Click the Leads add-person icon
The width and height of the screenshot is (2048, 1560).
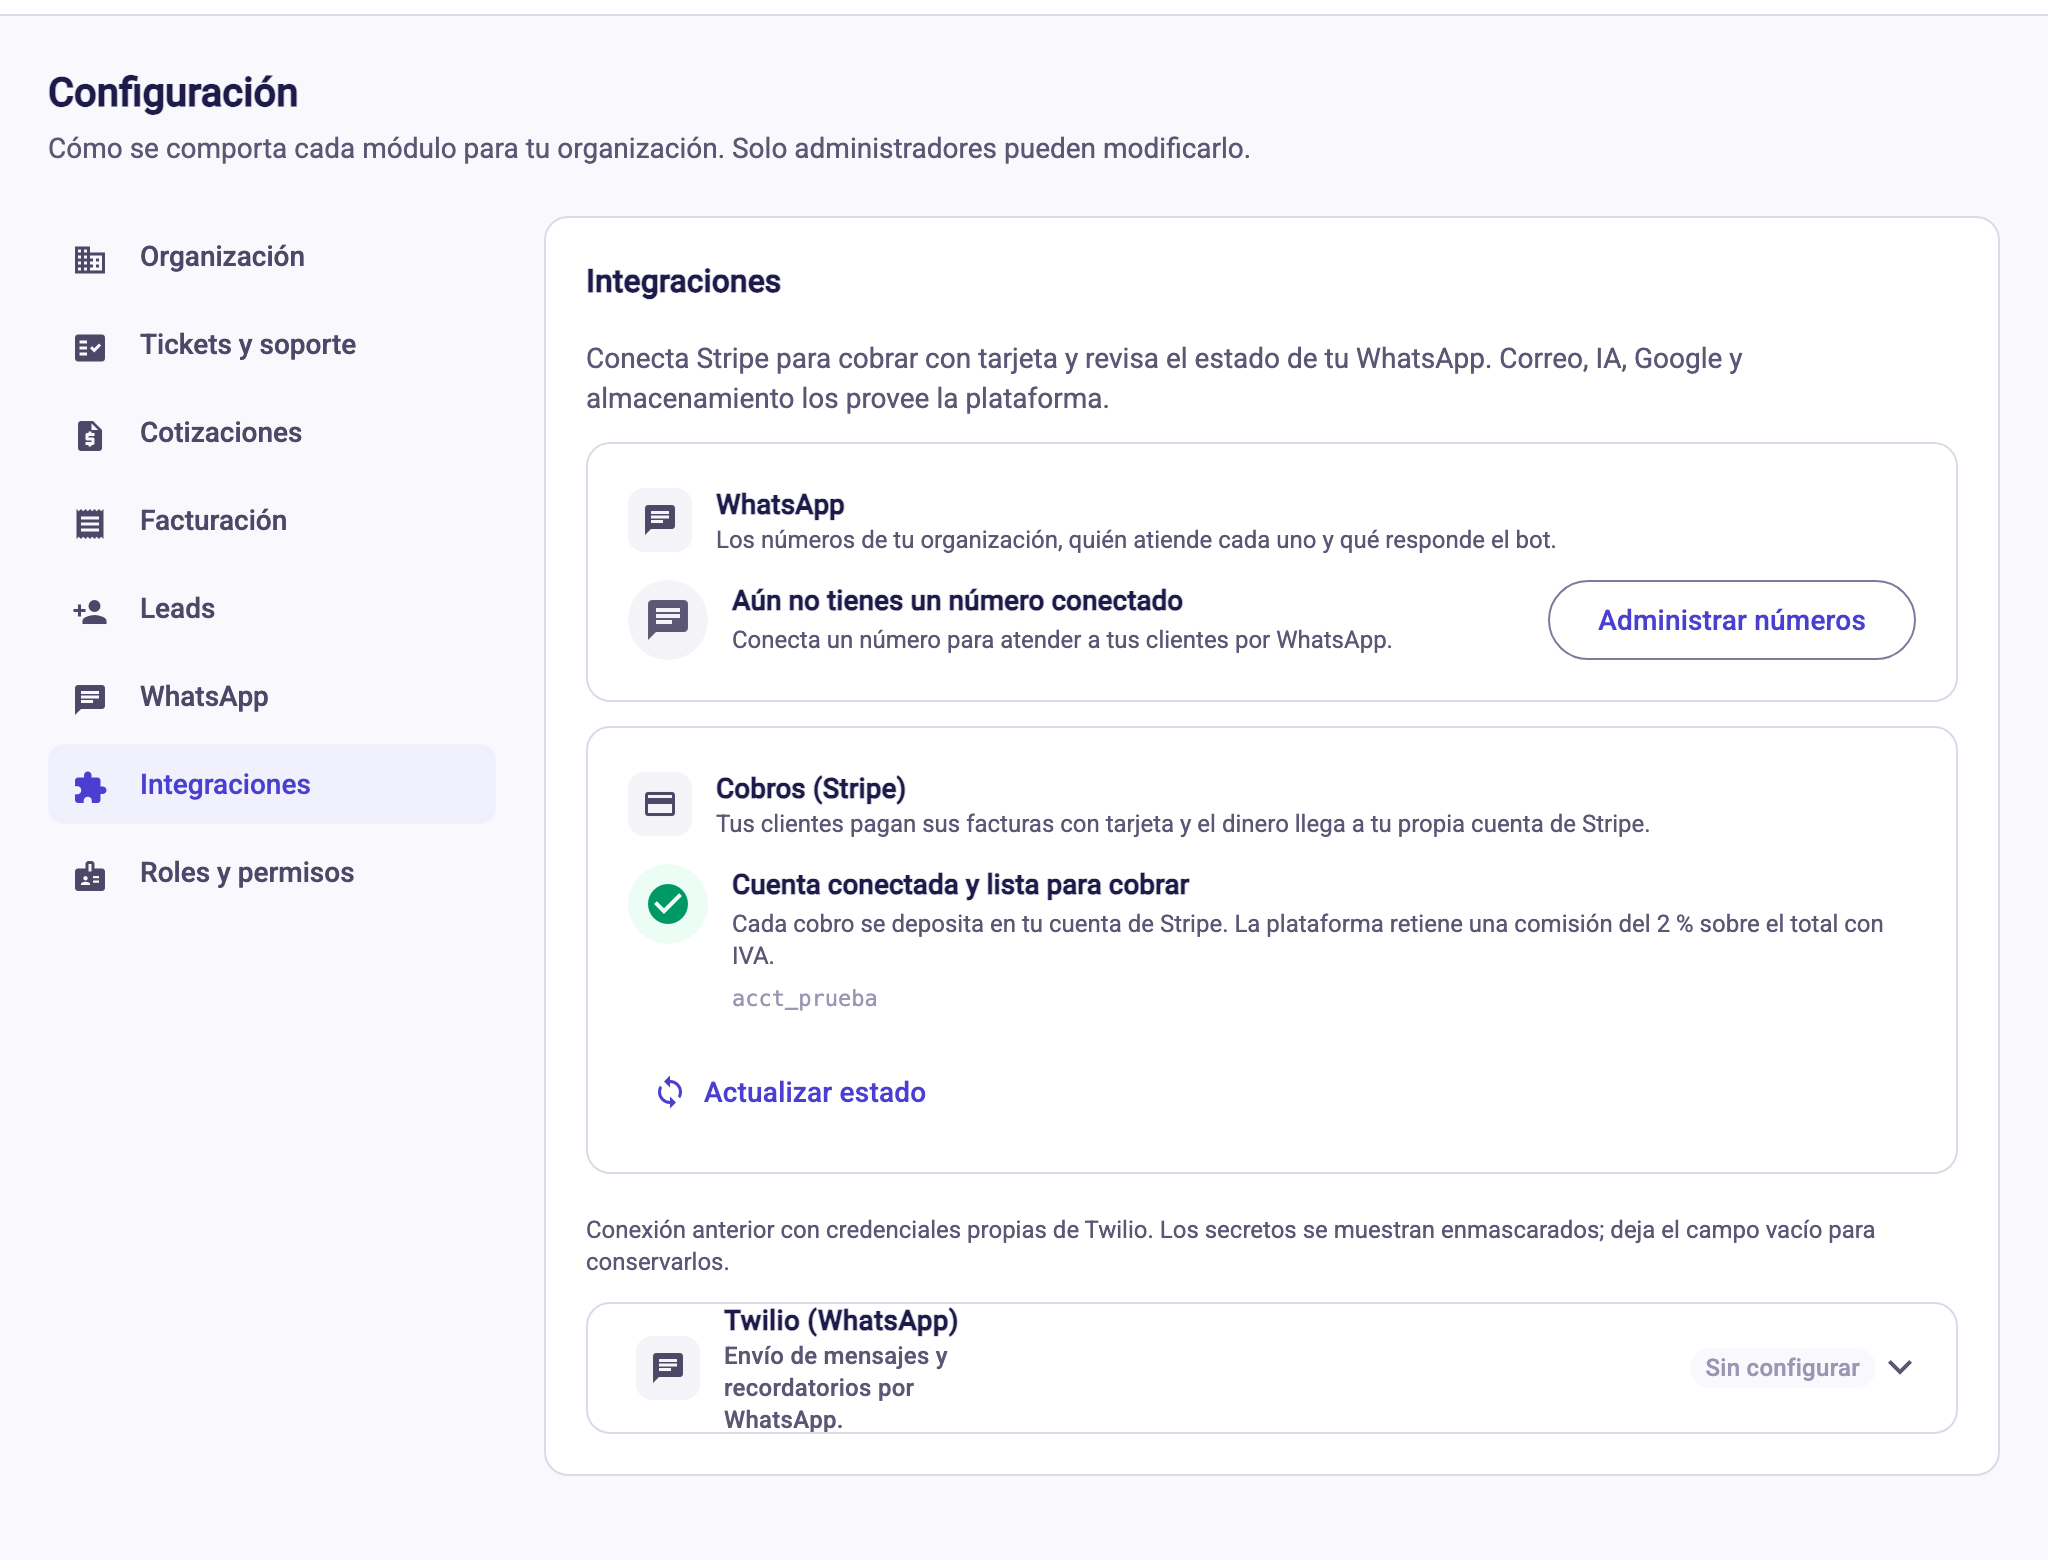90,611
